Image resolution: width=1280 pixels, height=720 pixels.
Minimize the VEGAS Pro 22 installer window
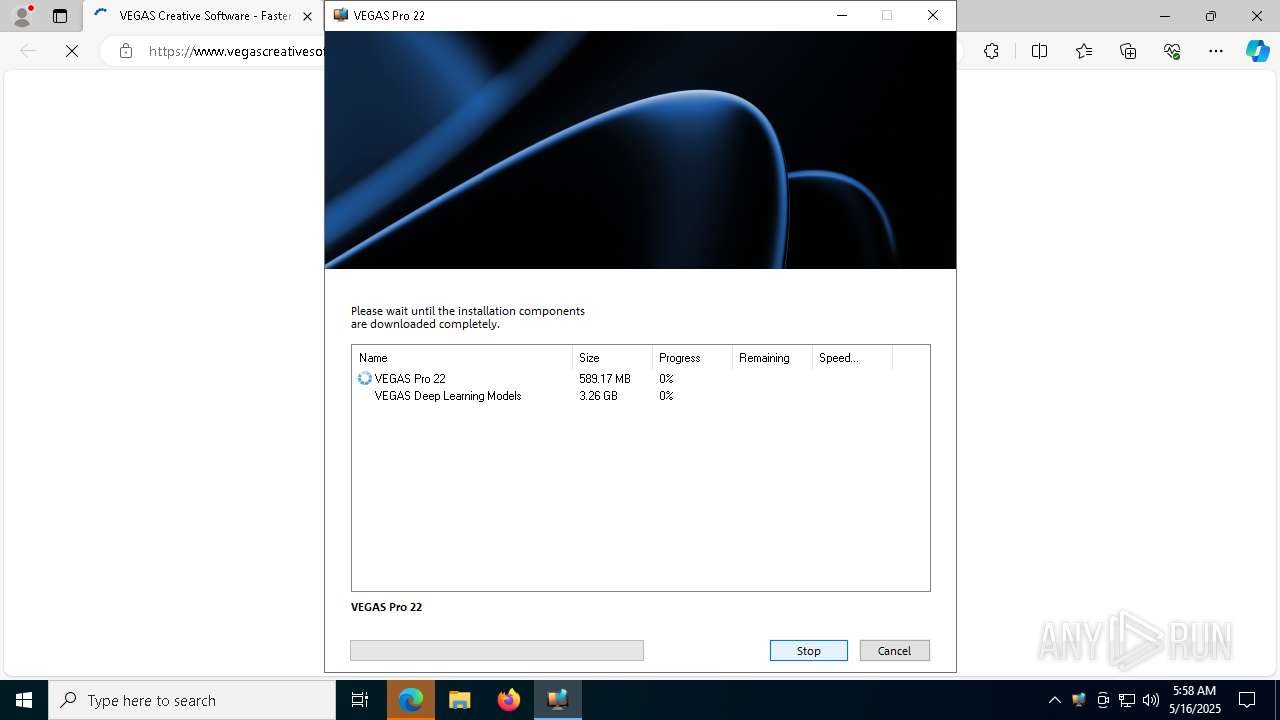point(841,15)
